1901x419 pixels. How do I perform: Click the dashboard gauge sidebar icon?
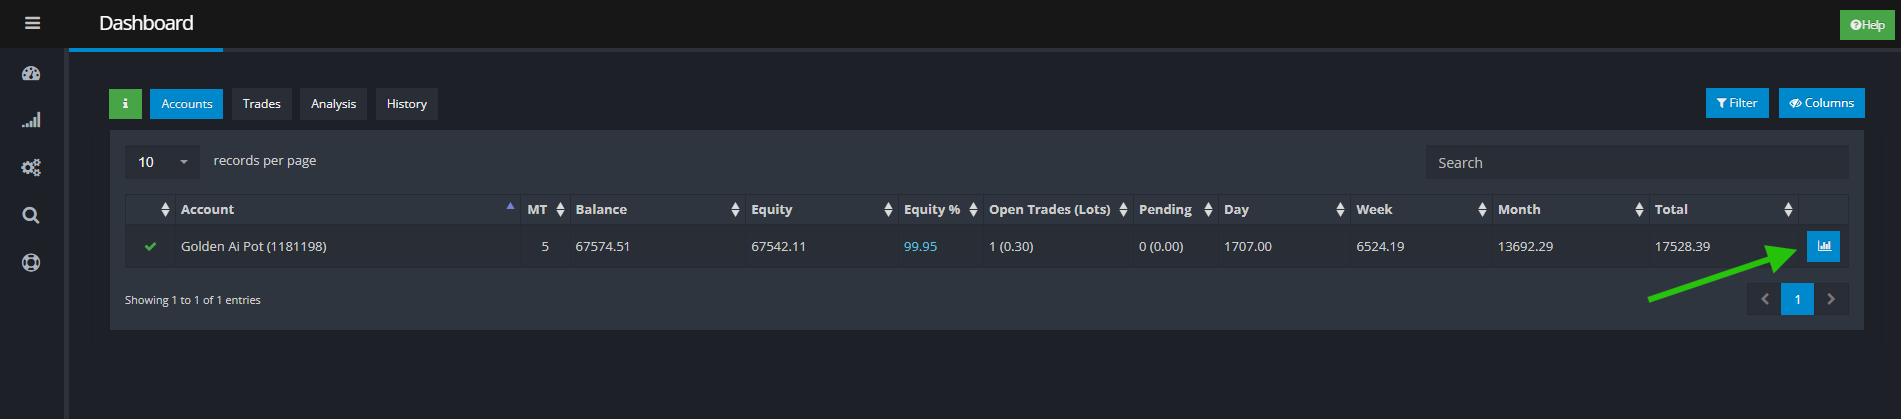(x=31, y=73)
